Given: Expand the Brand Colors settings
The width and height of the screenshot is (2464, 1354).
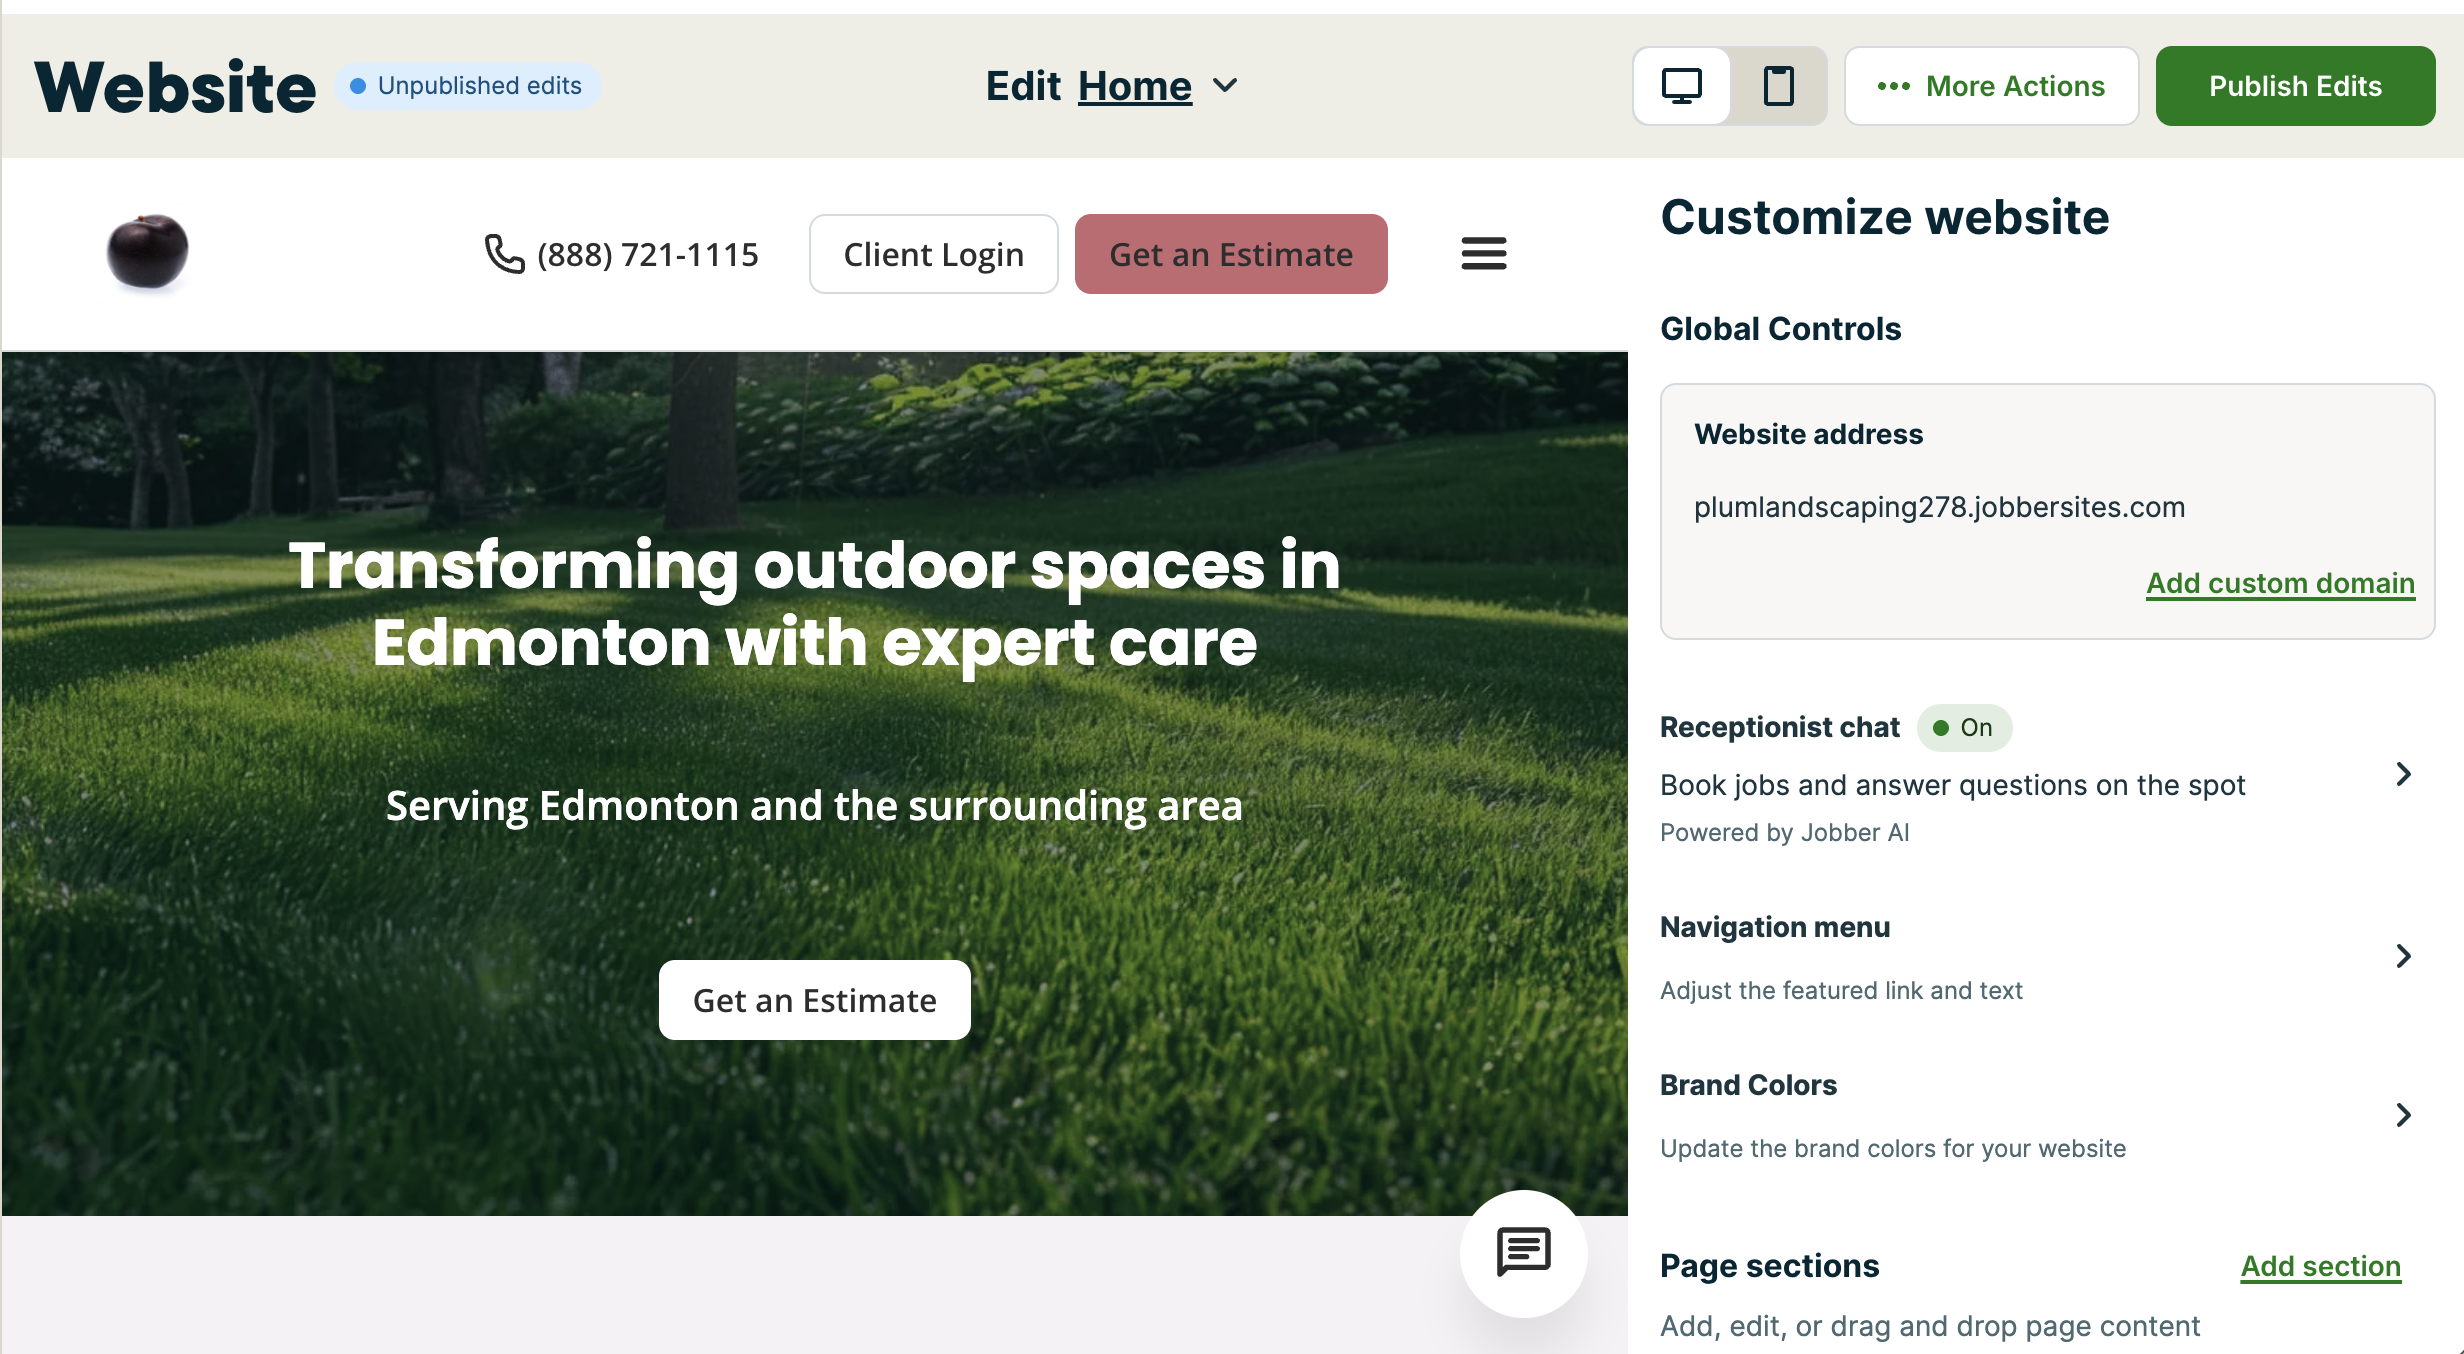Looking at the screenshot, I should click(x=2403, y=1115).
